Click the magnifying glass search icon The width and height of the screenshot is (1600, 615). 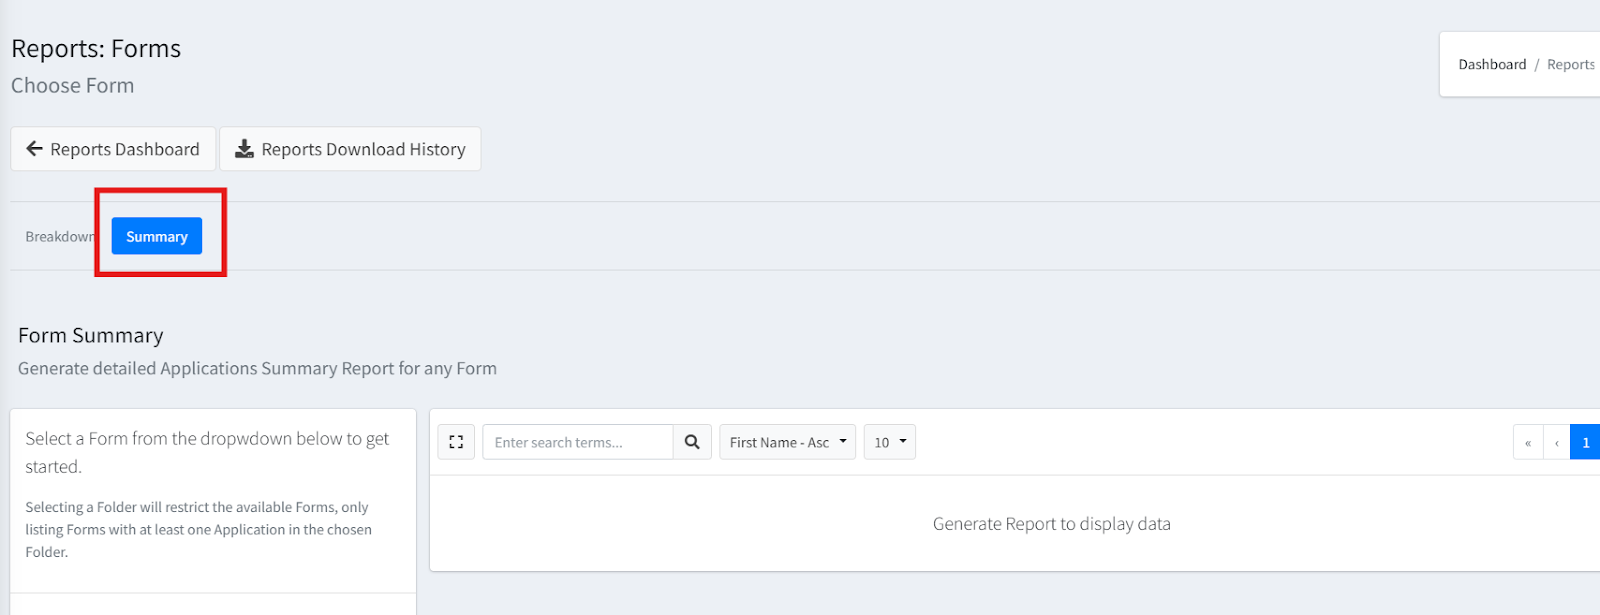[x=692, y=442]
